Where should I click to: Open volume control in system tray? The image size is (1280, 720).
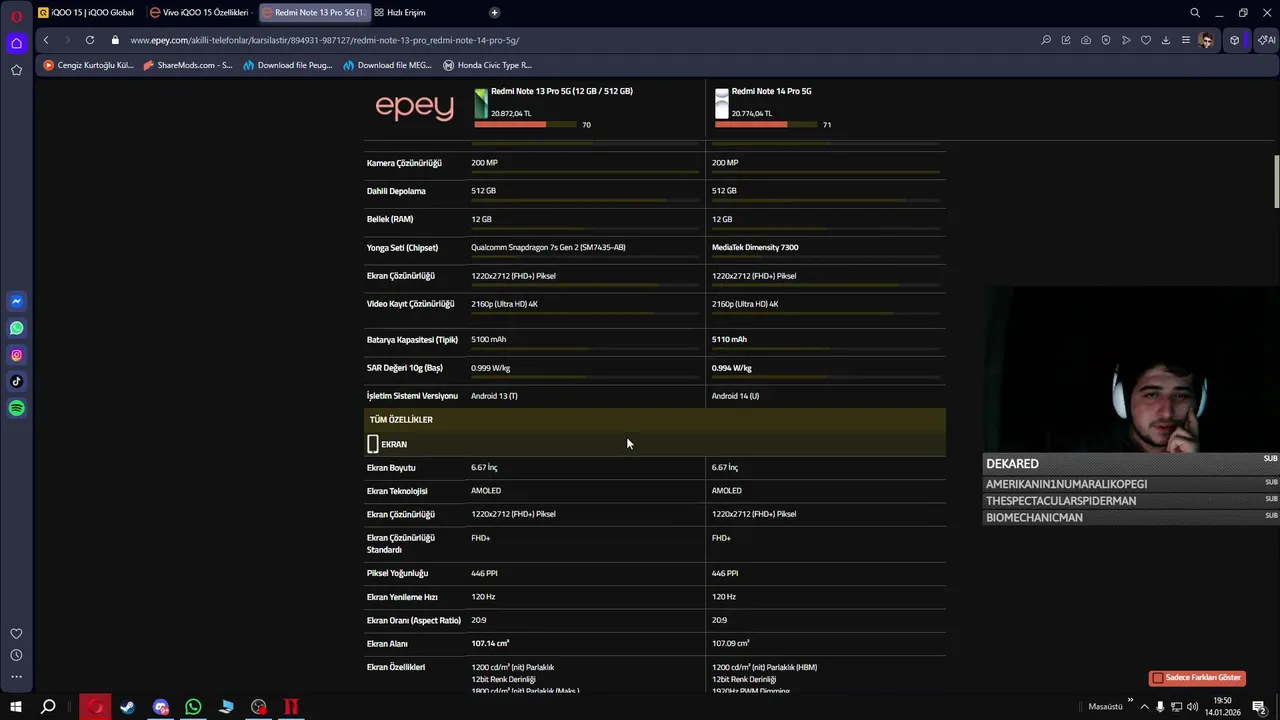click(1193, 707)
